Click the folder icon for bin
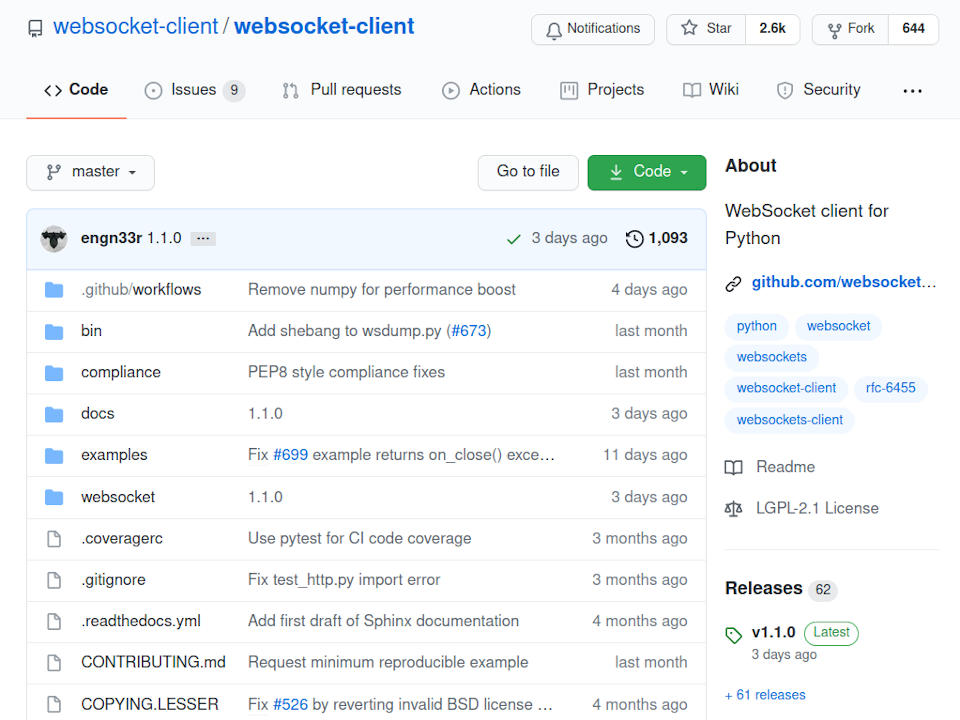 pyautogui.click(x=54, y=331)
